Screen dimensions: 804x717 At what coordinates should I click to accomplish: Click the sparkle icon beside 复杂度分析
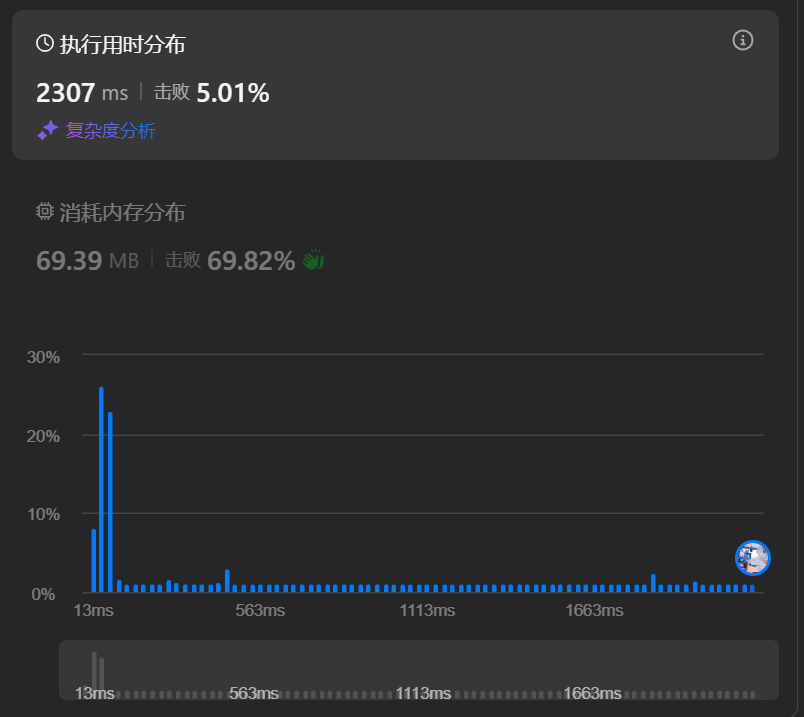click(48, 130)
